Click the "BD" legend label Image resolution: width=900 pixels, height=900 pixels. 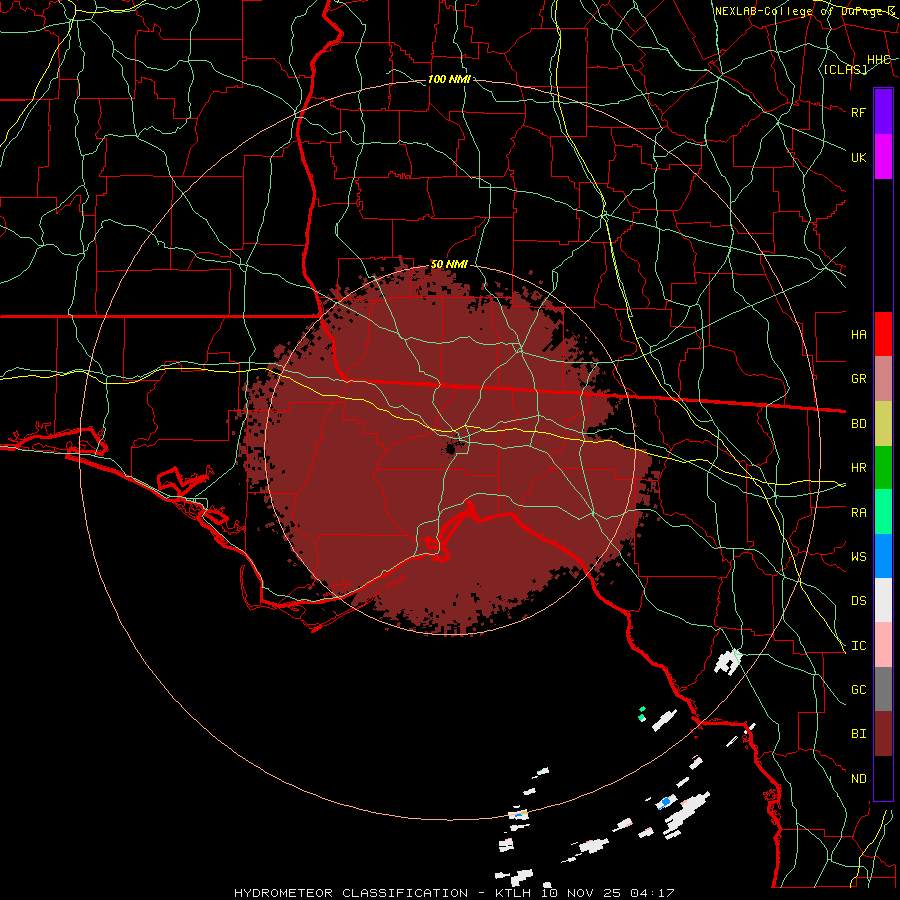[859, 424]
